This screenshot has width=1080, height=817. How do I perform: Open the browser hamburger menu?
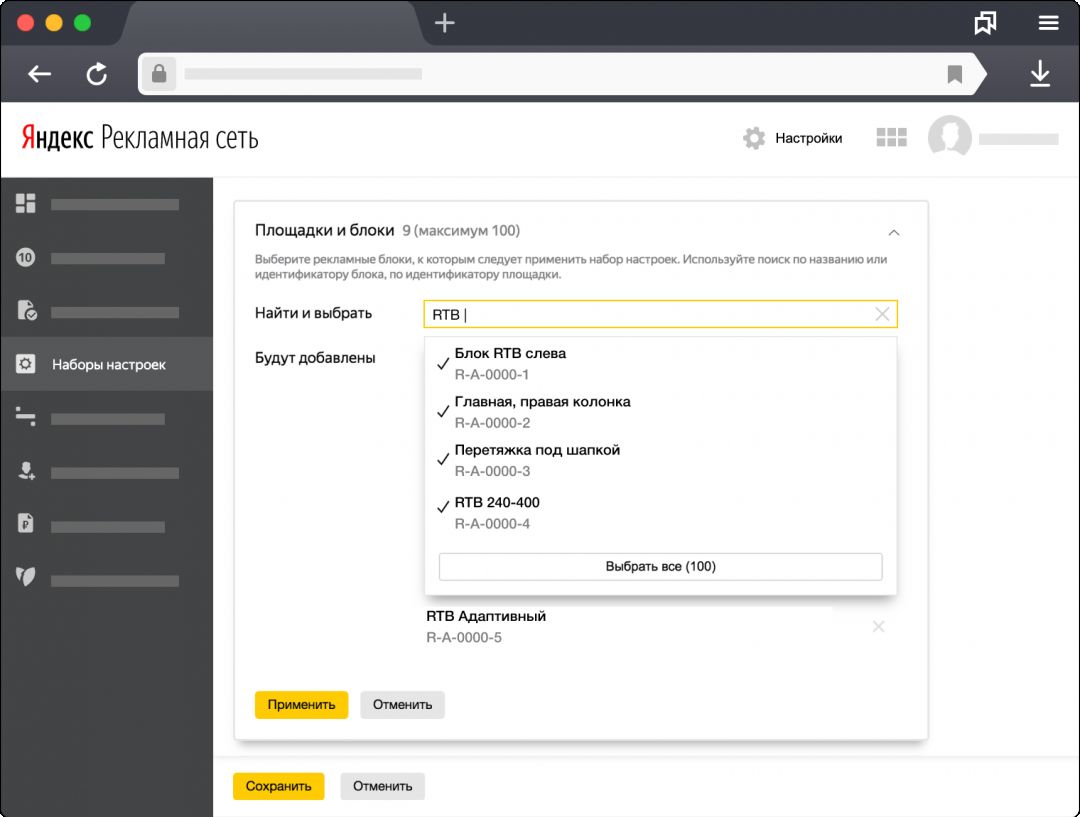pyautogui.click(x=1048, y=23)
